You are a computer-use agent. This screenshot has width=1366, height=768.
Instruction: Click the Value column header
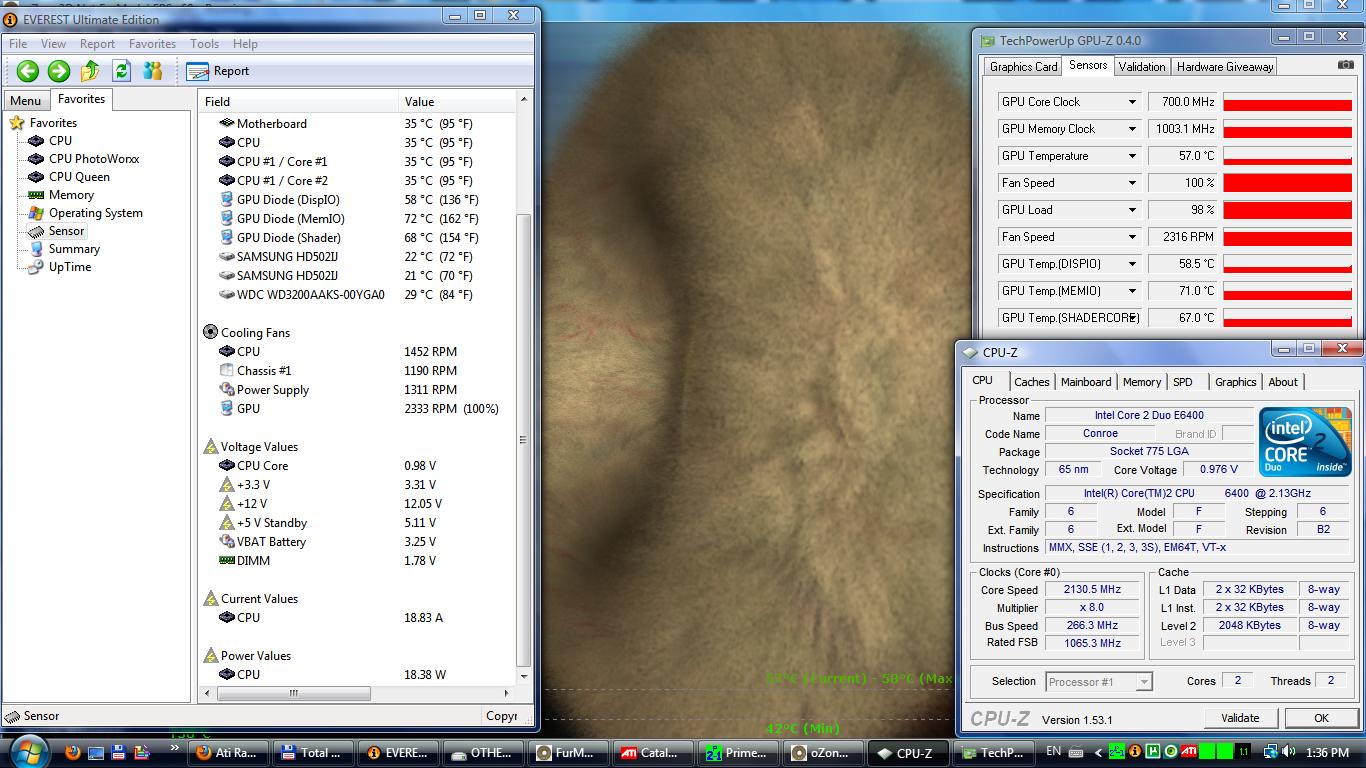(457, 101)
